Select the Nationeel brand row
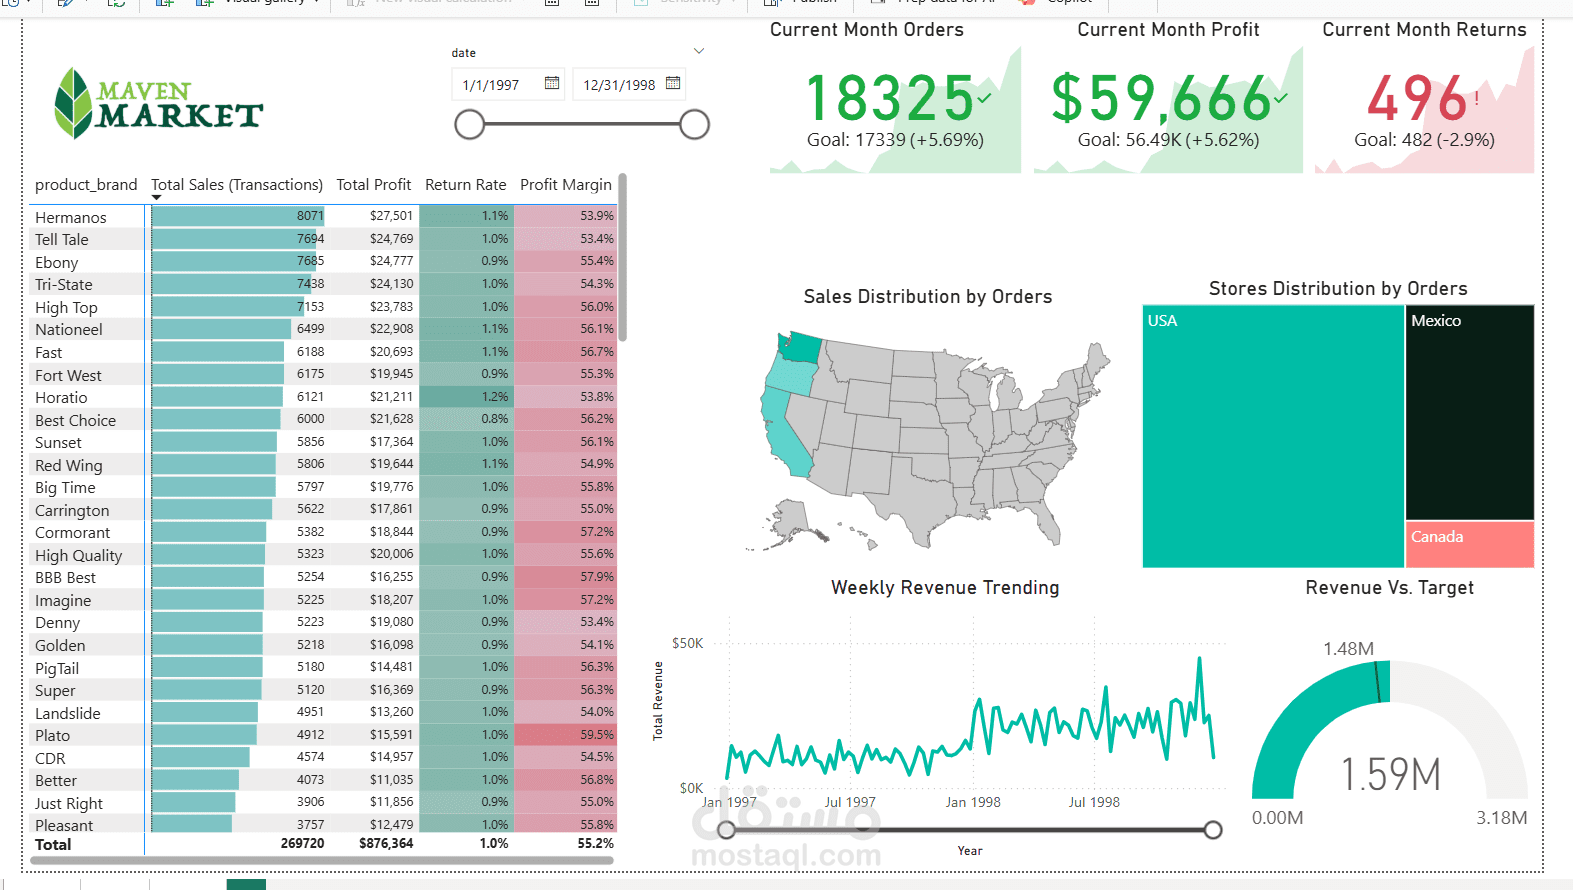The height and width of the screenshot is (890, 1573). 323,329
